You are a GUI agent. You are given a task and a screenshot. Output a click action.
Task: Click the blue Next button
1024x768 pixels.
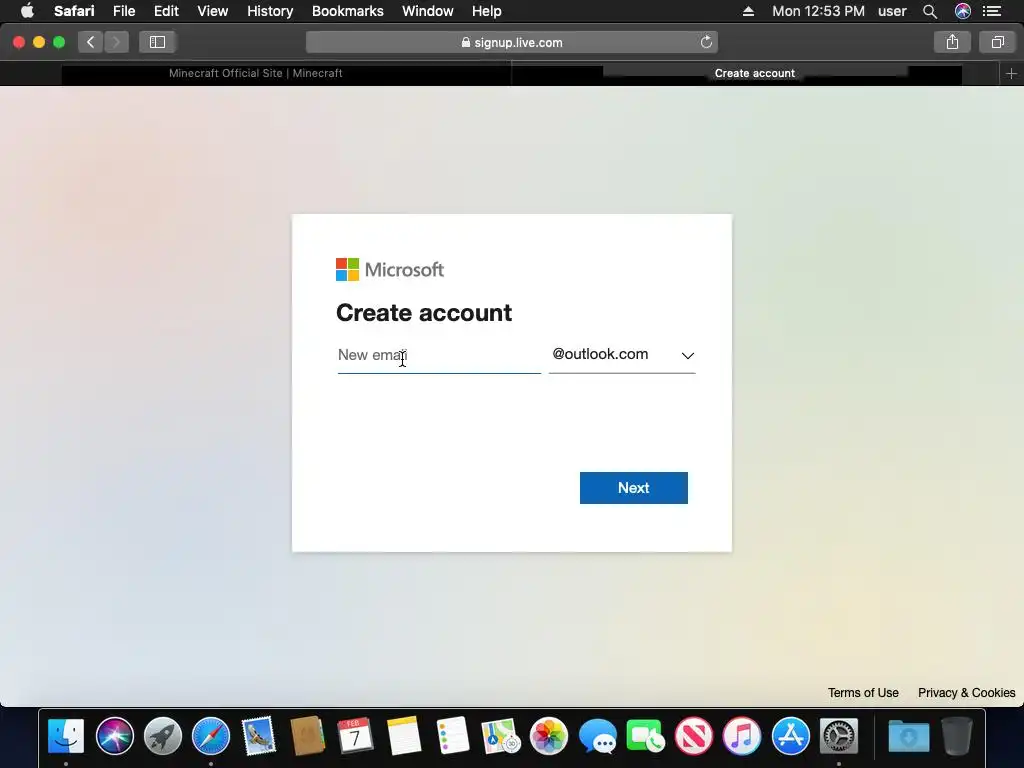coord(633,488)
